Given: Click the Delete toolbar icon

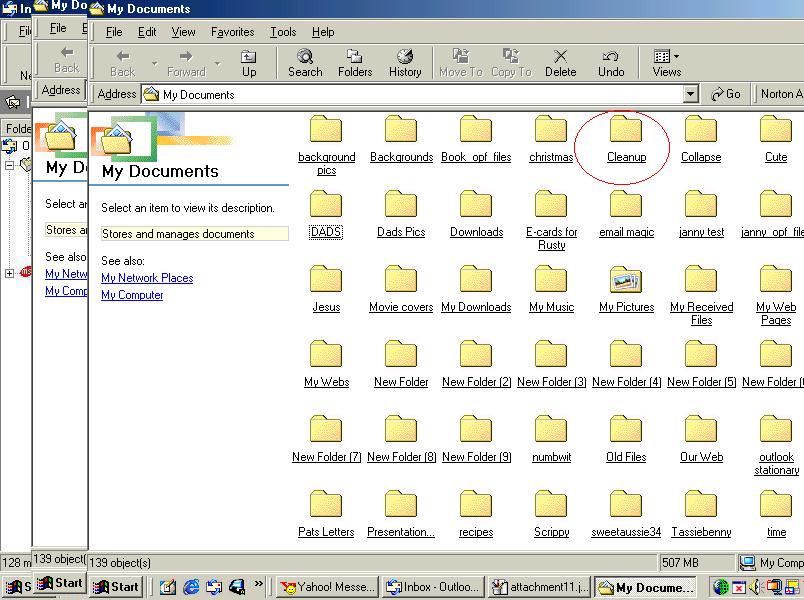Looking at the screenshot, I should (560, 62).
